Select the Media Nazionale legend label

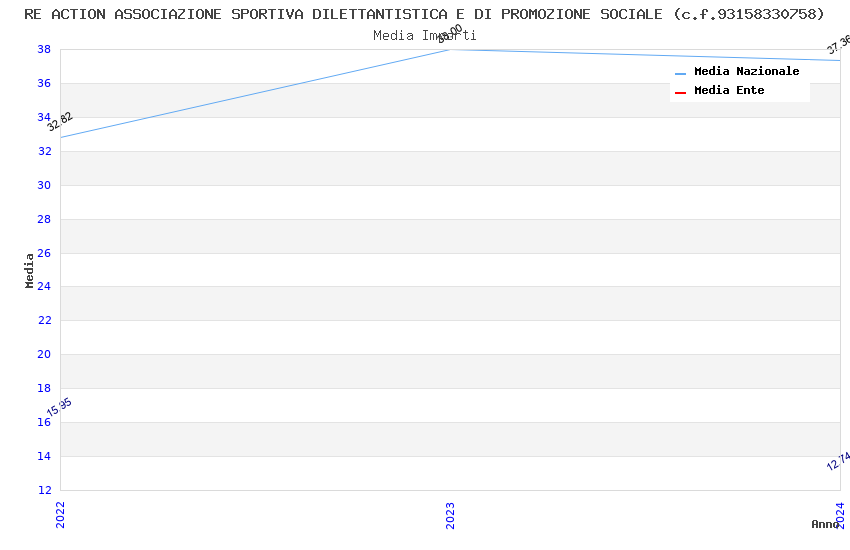point(746,72)
